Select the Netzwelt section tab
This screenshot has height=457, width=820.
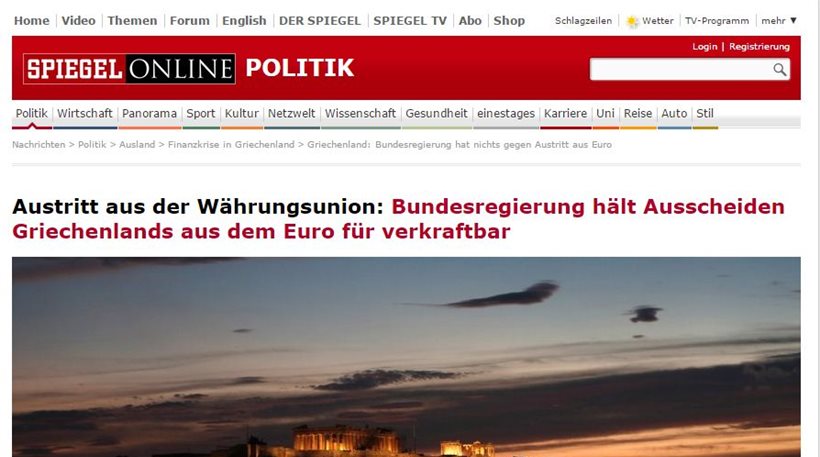[x=291, y=113]
